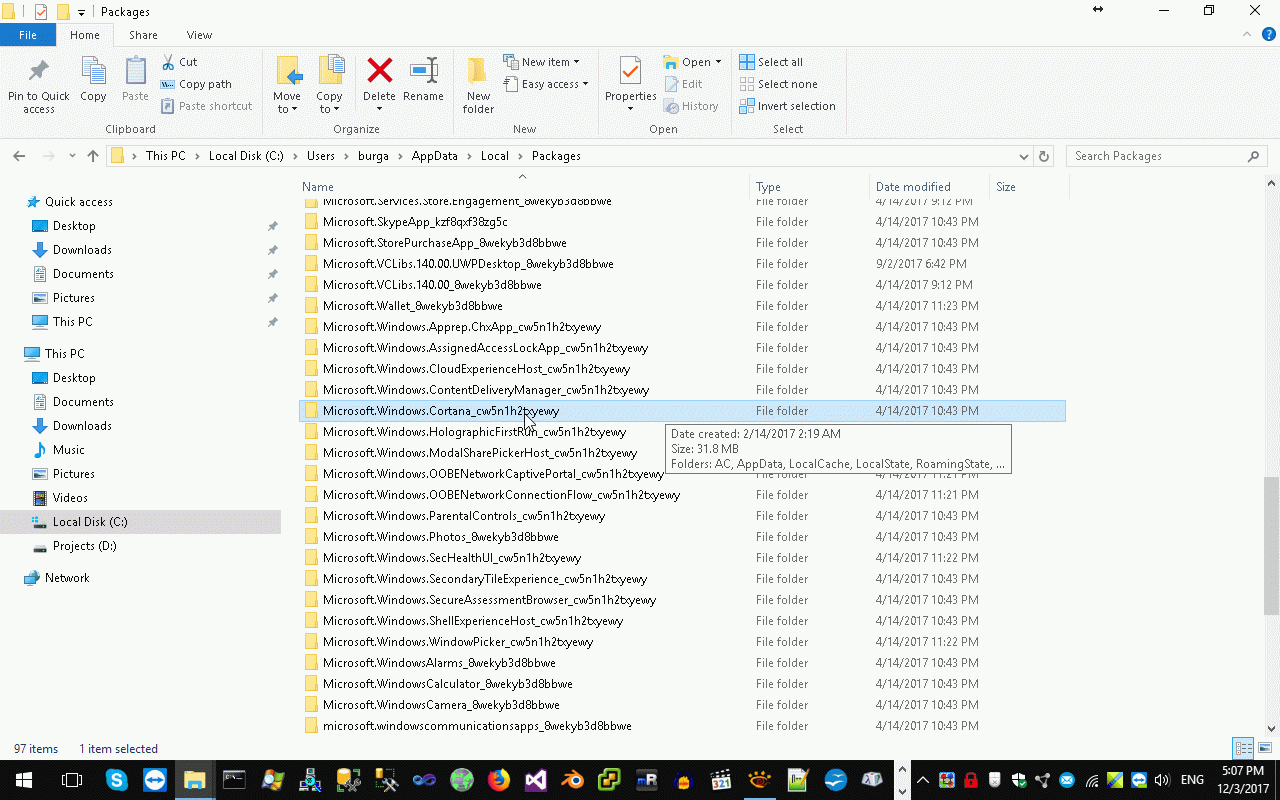
Task: Open Videos in the navigation pane
Action: 71,498
